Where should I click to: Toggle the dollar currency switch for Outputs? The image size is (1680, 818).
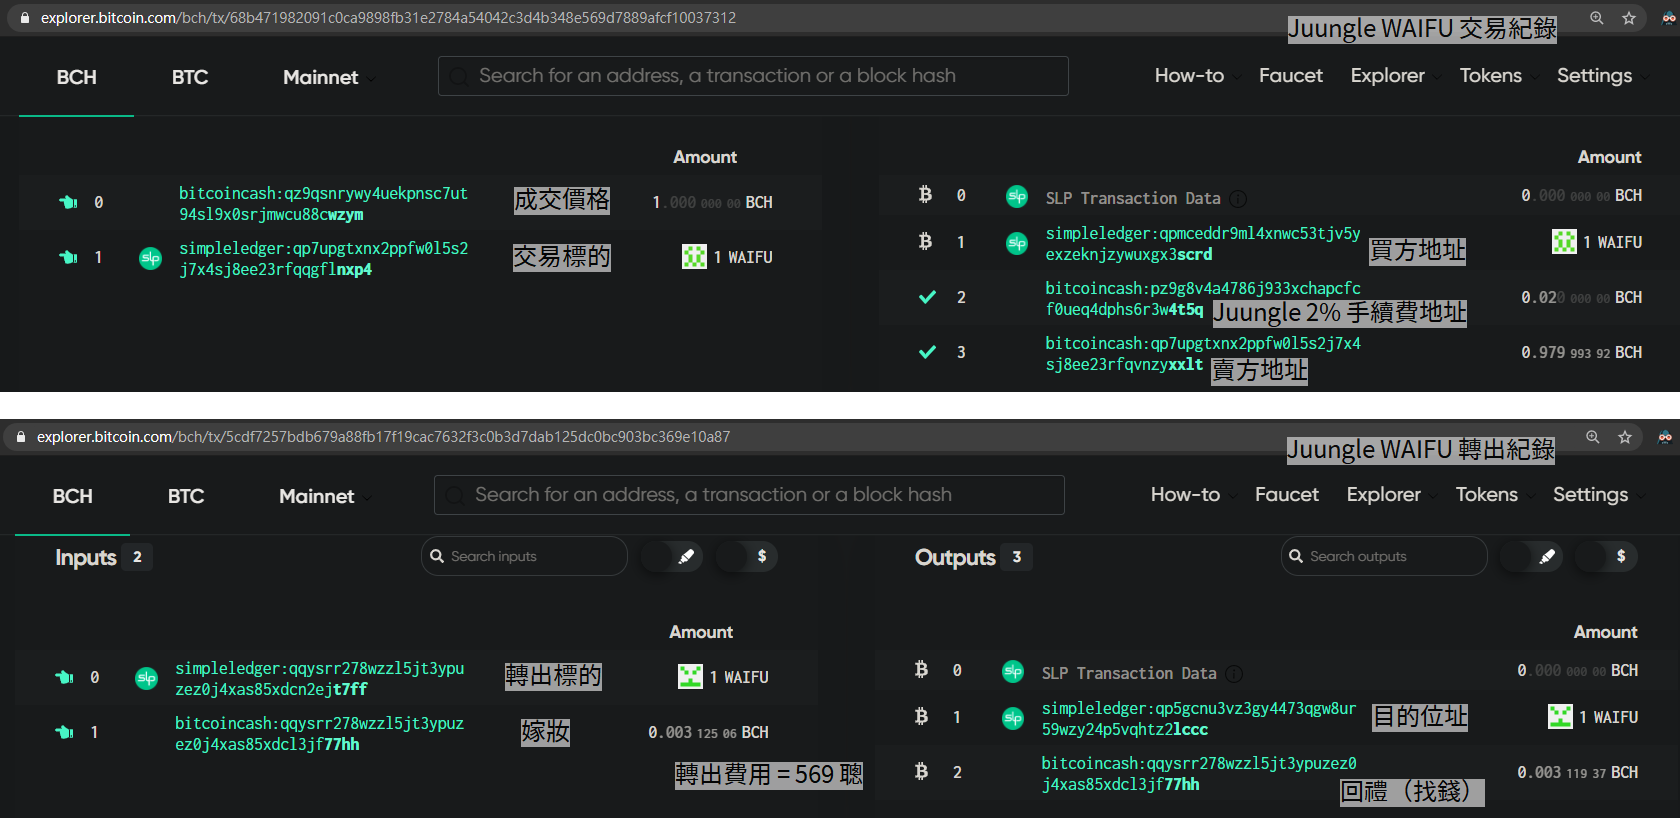point(1607,556)
